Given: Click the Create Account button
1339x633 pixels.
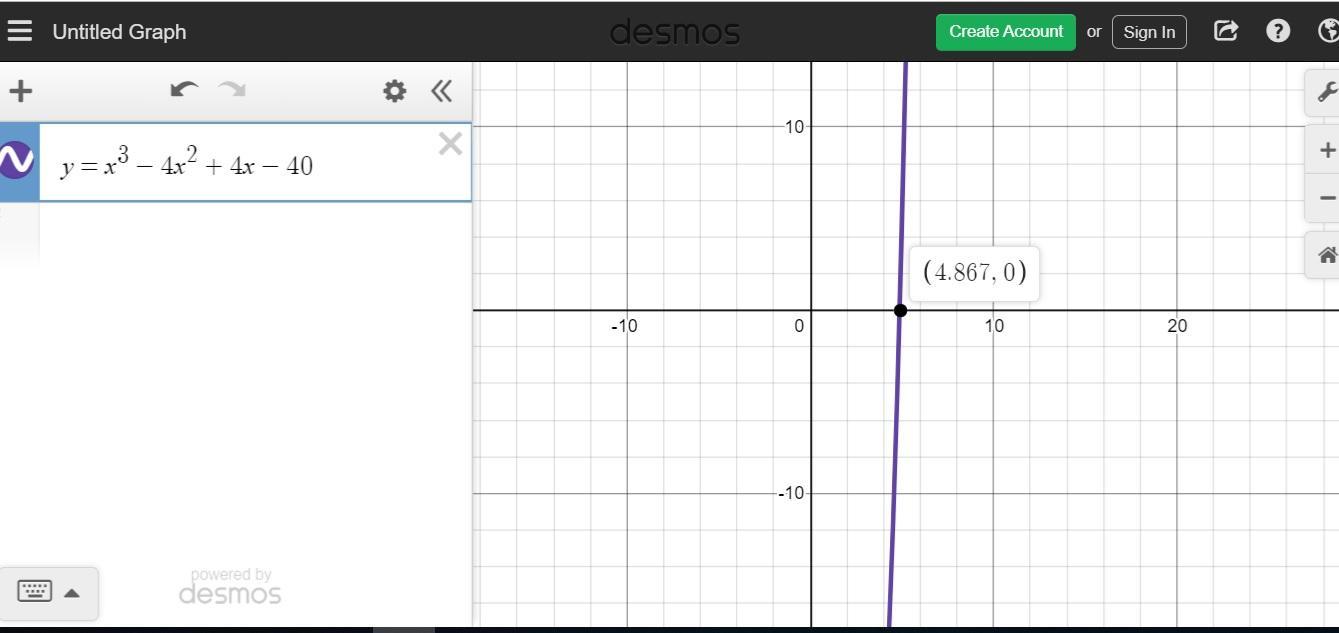Looking at the screenshot, I should point(1005,31).
